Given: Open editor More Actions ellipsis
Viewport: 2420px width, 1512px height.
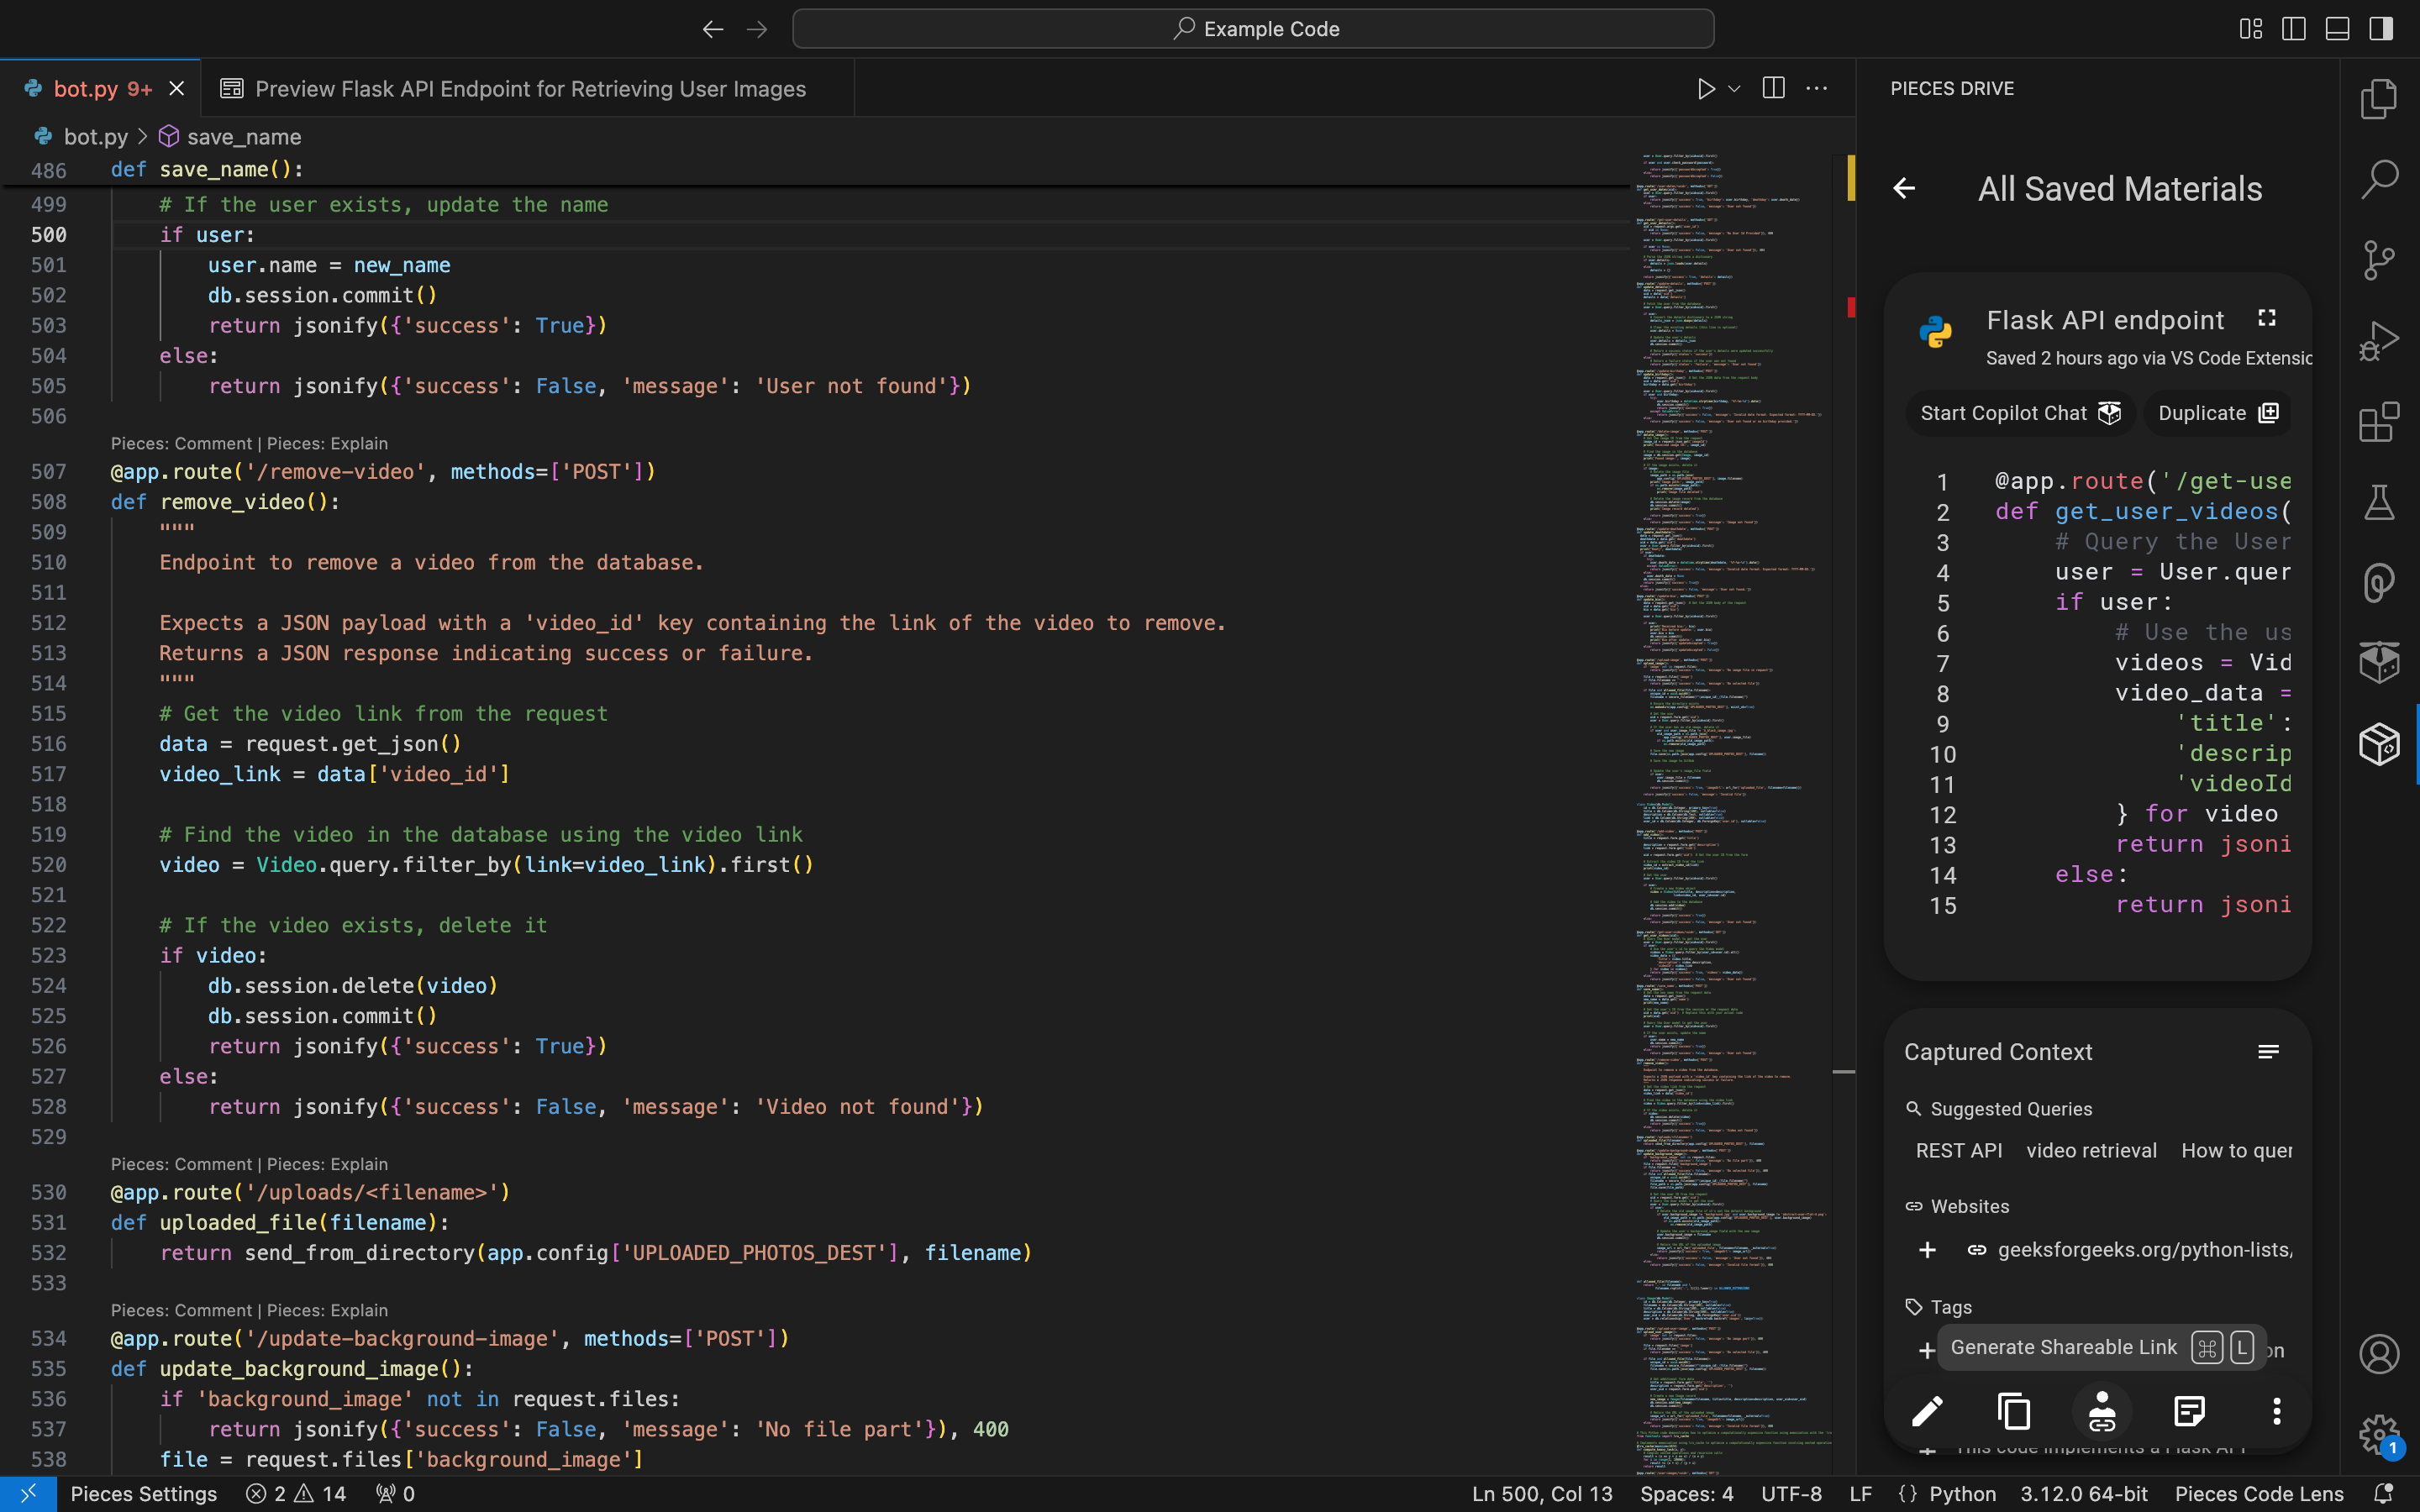Looking at the screenshot, I should (1817, 88).
